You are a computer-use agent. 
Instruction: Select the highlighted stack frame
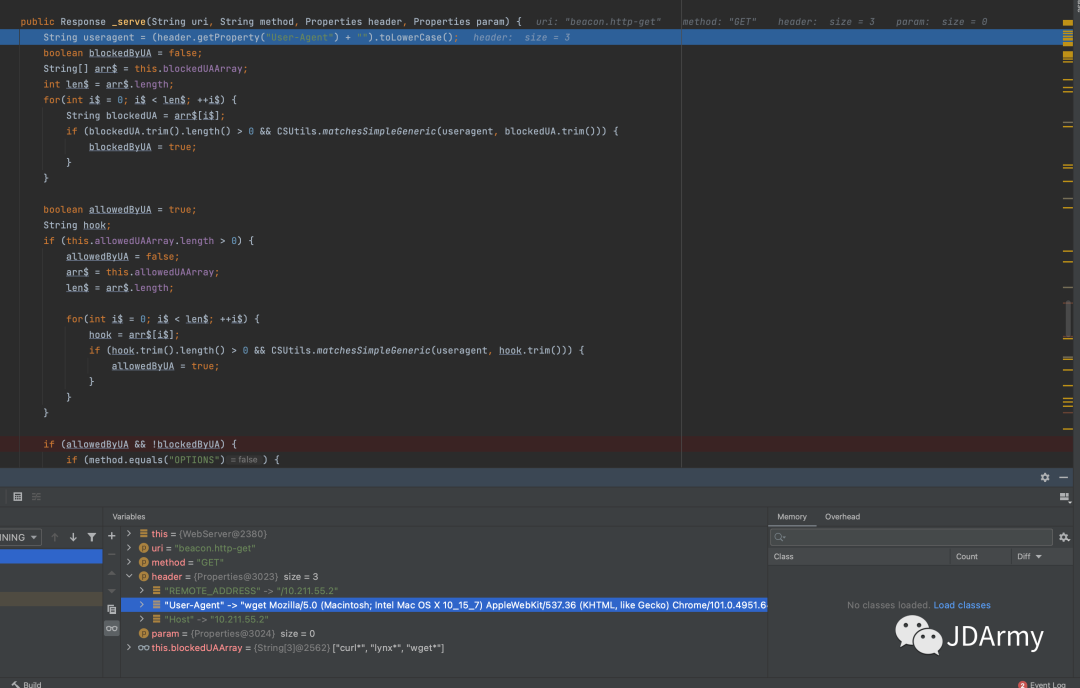[51, 556]
